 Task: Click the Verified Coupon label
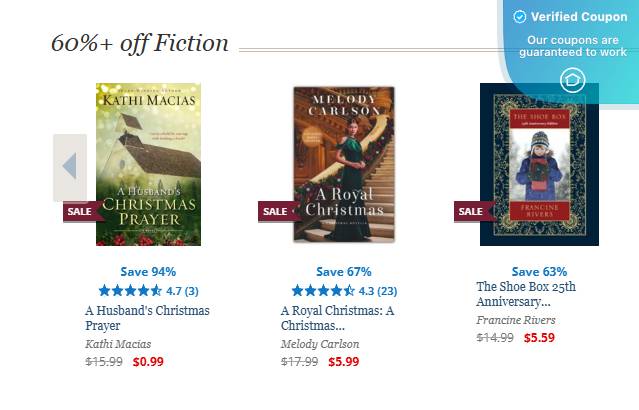[x=579, y=17]
